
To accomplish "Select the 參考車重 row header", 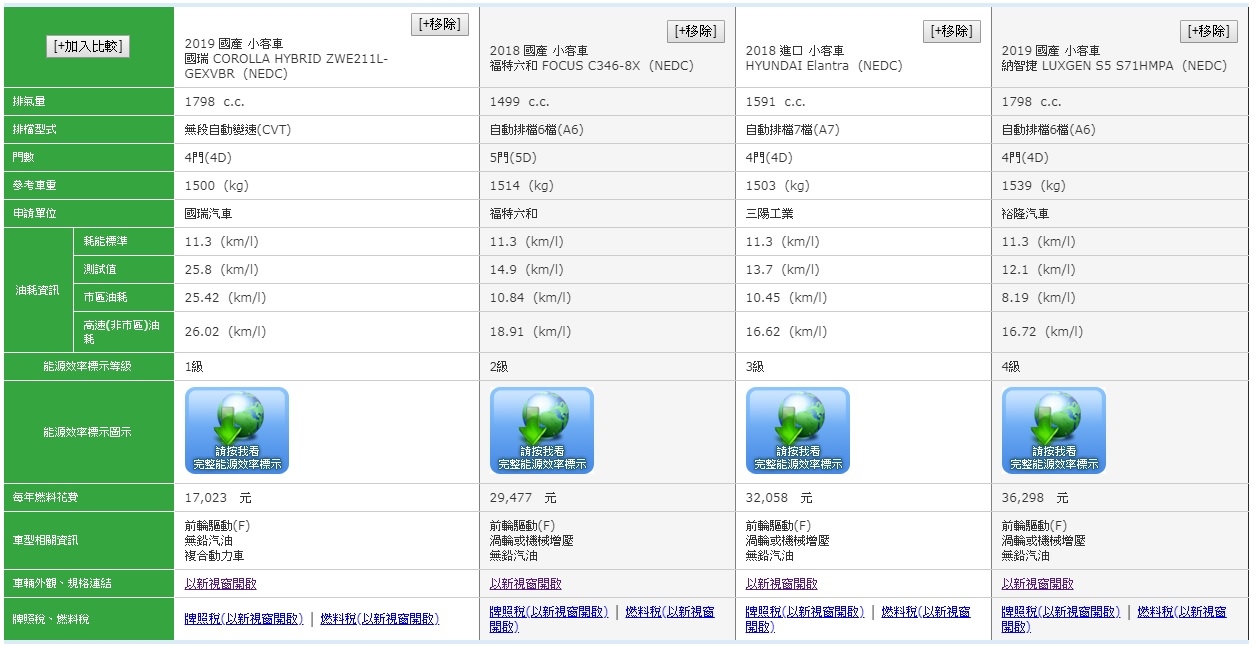I will point(89,186).
